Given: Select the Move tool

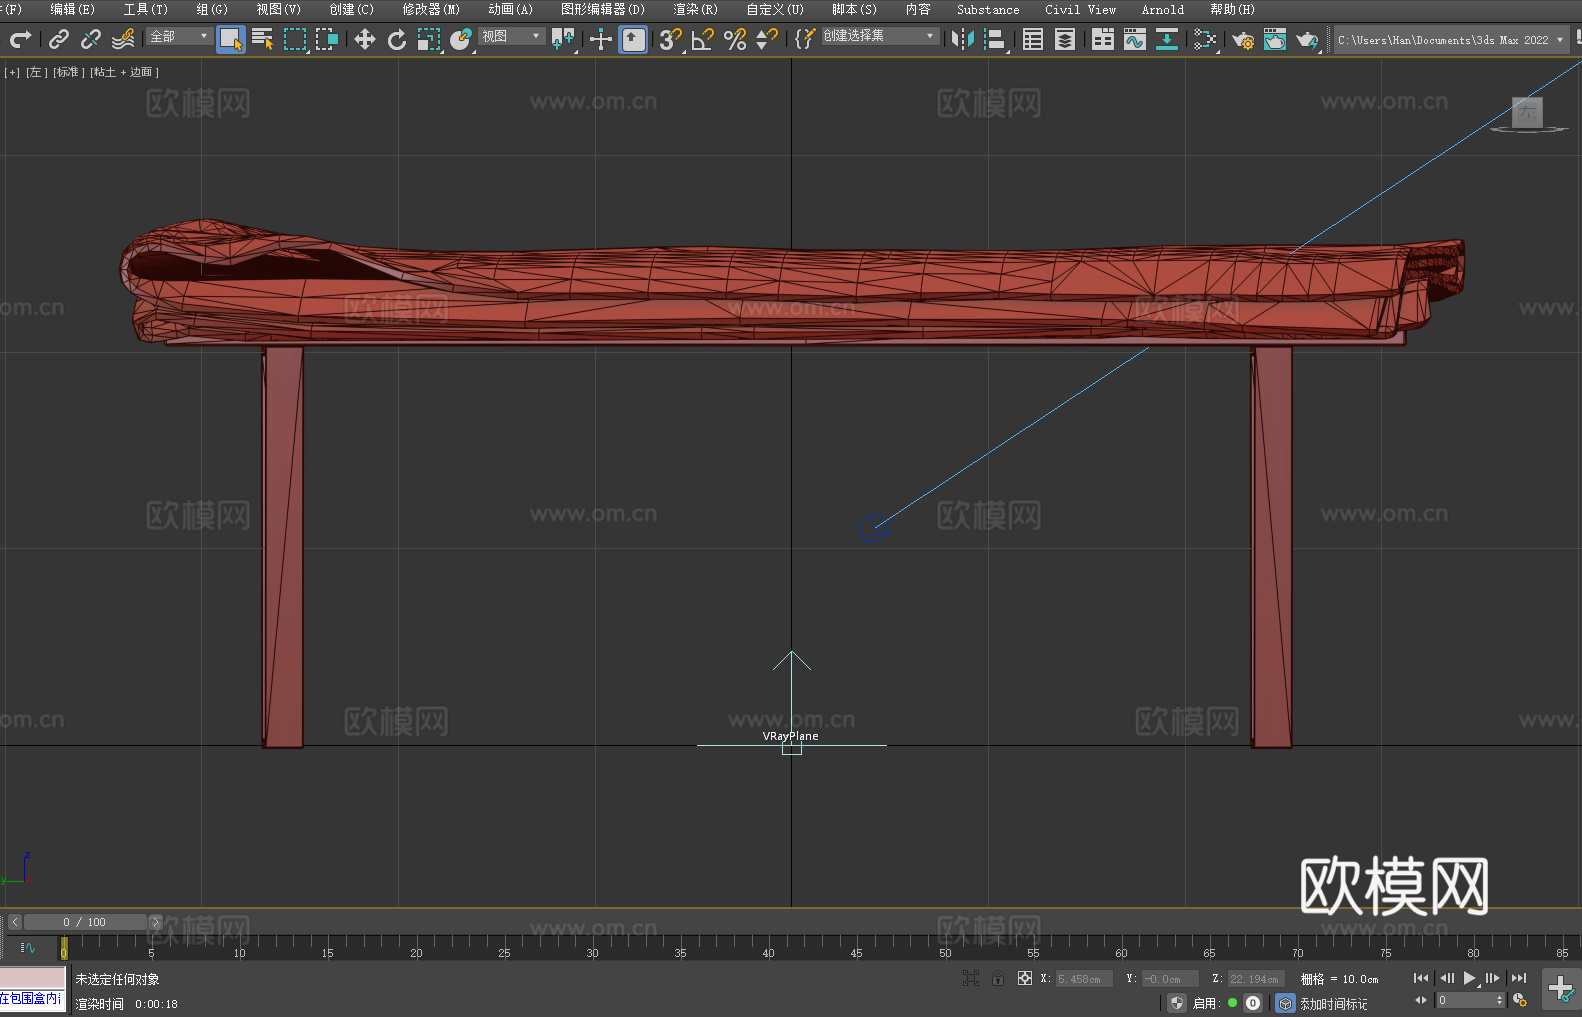Looking at the screenshot, I should coord(365,39).
